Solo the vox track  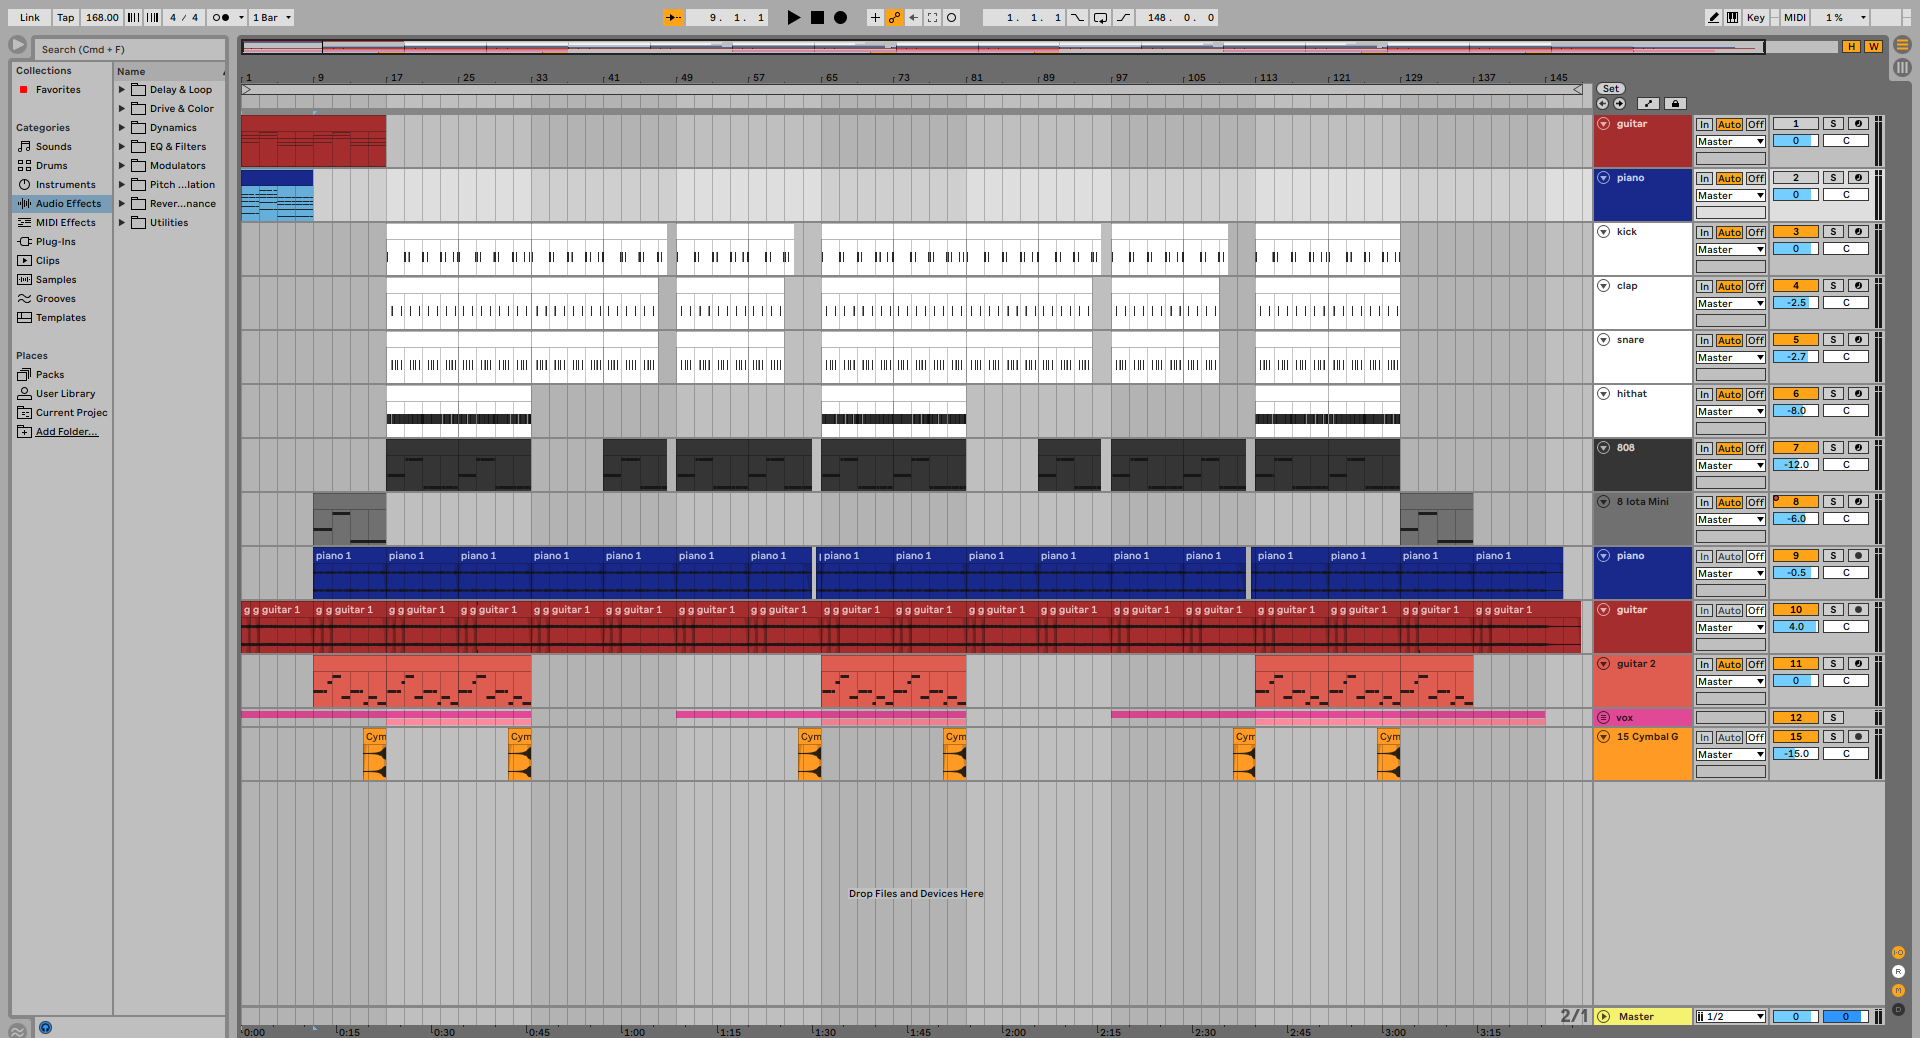pos(1833,717)
